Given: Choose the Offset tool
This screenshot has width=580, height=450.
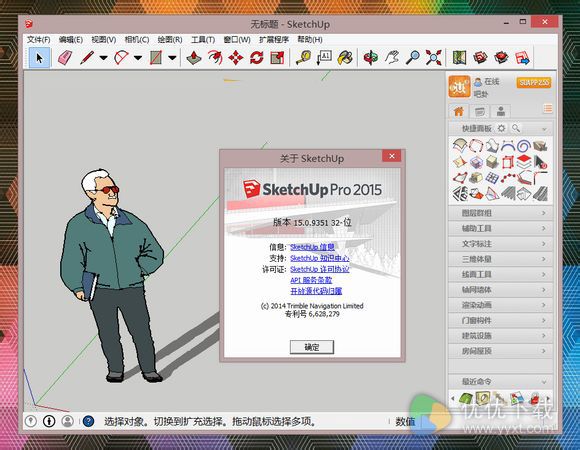Looking at the screenshot, I should pos(215,58).
